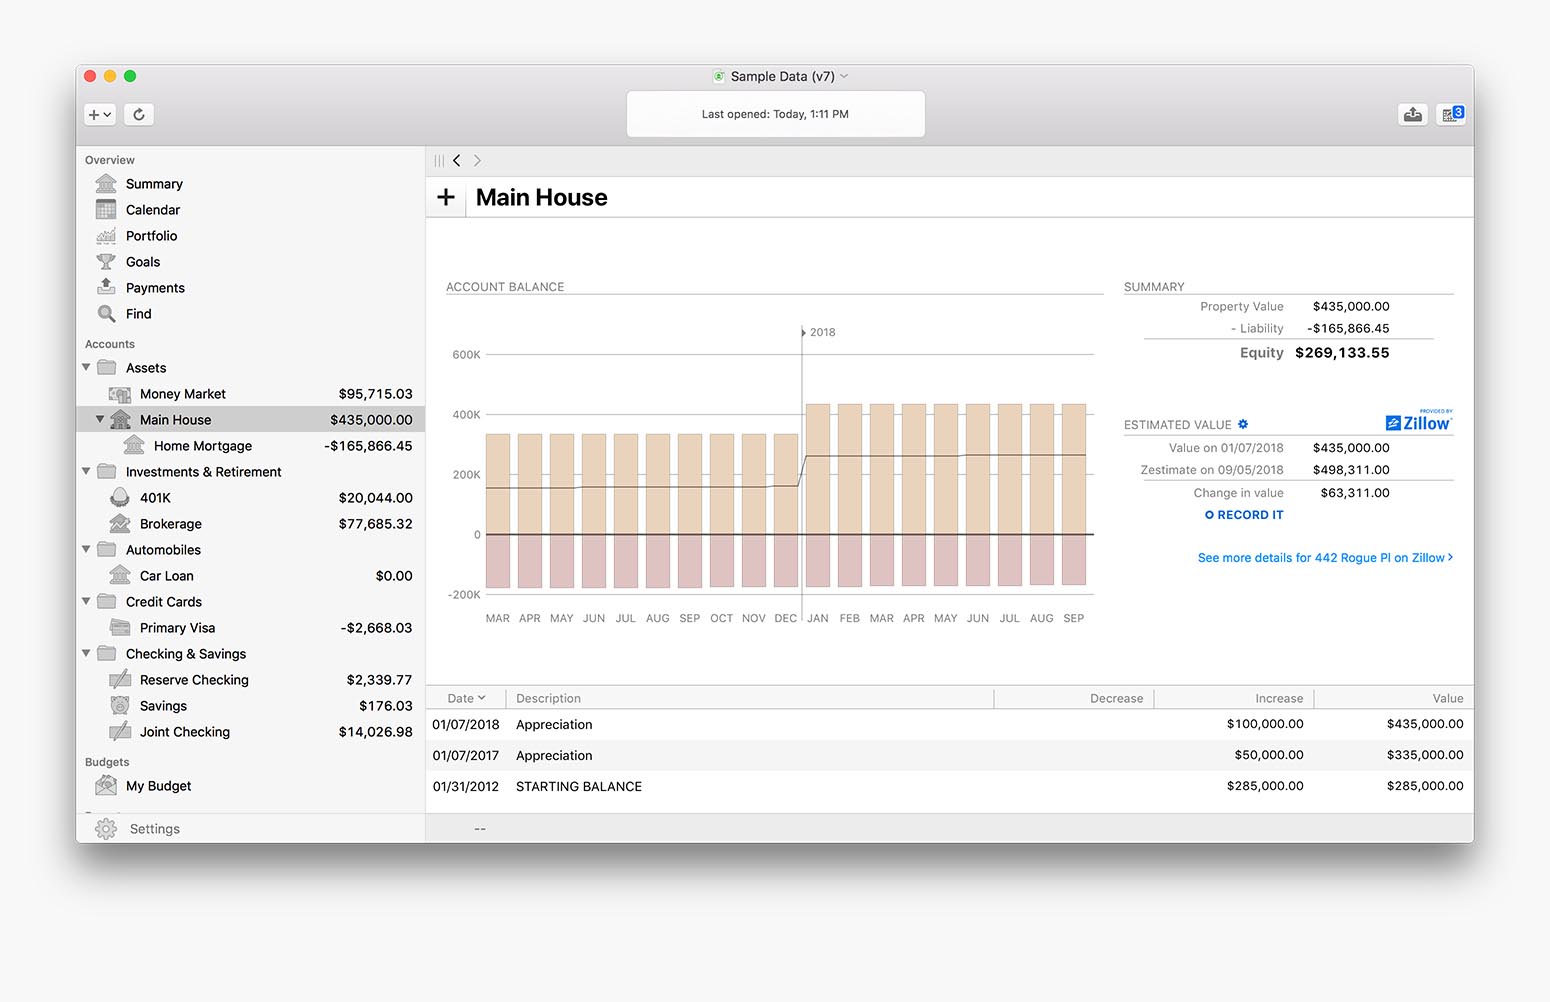The width and height of the screenshot is (1550, 1002).
Task: Select the Car Loan account icon
Action: [120, 576]
